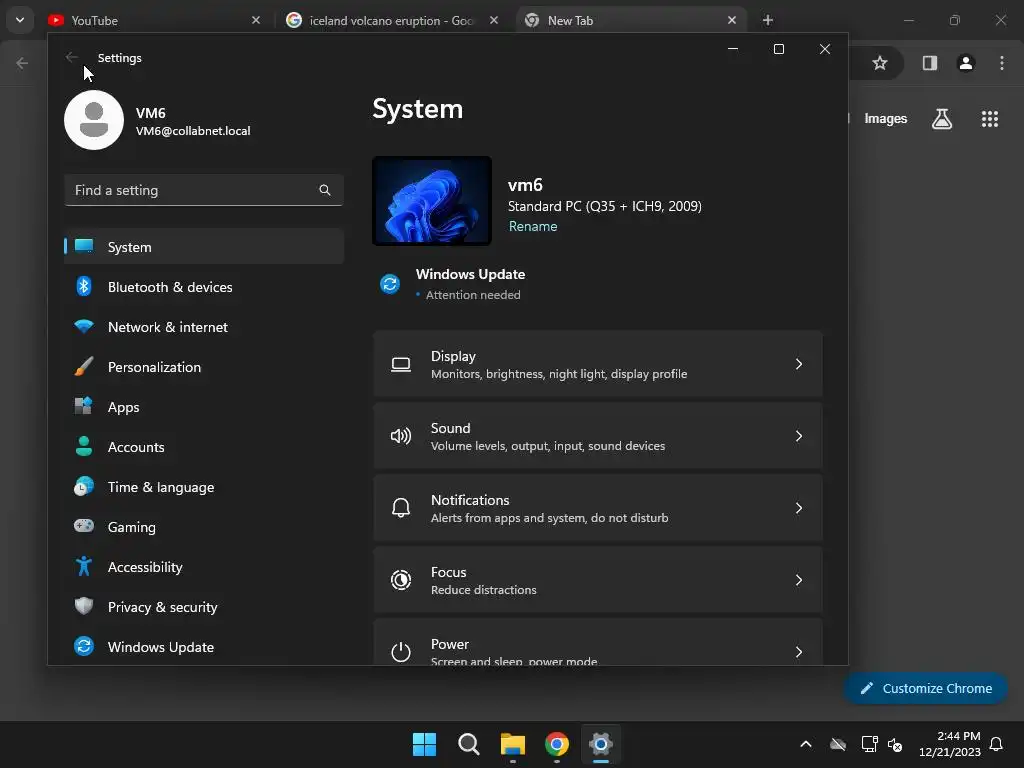The width and height of the screenshot is (1024, 768).
Task: Open Bluetooth & devices settings
Action: 204,287
